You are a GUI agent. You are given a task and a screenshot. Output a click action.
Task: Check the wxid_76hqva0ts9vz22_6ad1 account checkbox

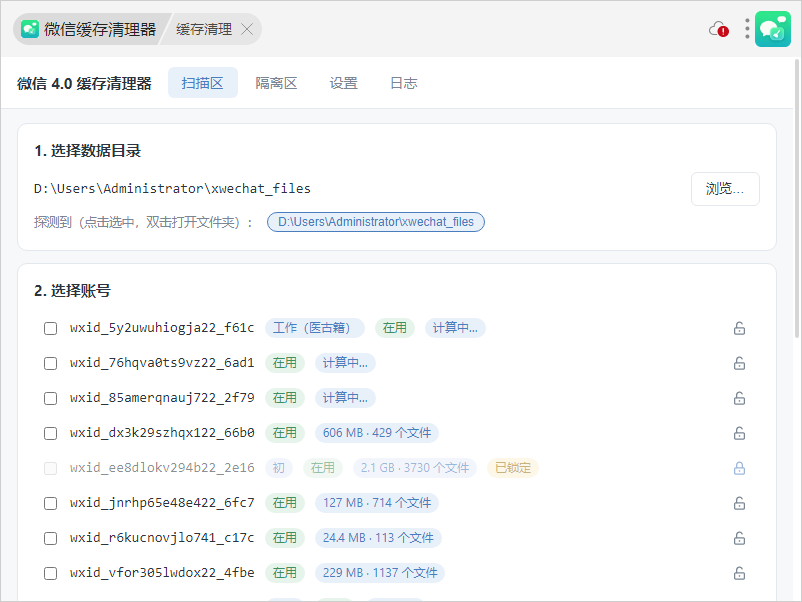pos(51,363)
